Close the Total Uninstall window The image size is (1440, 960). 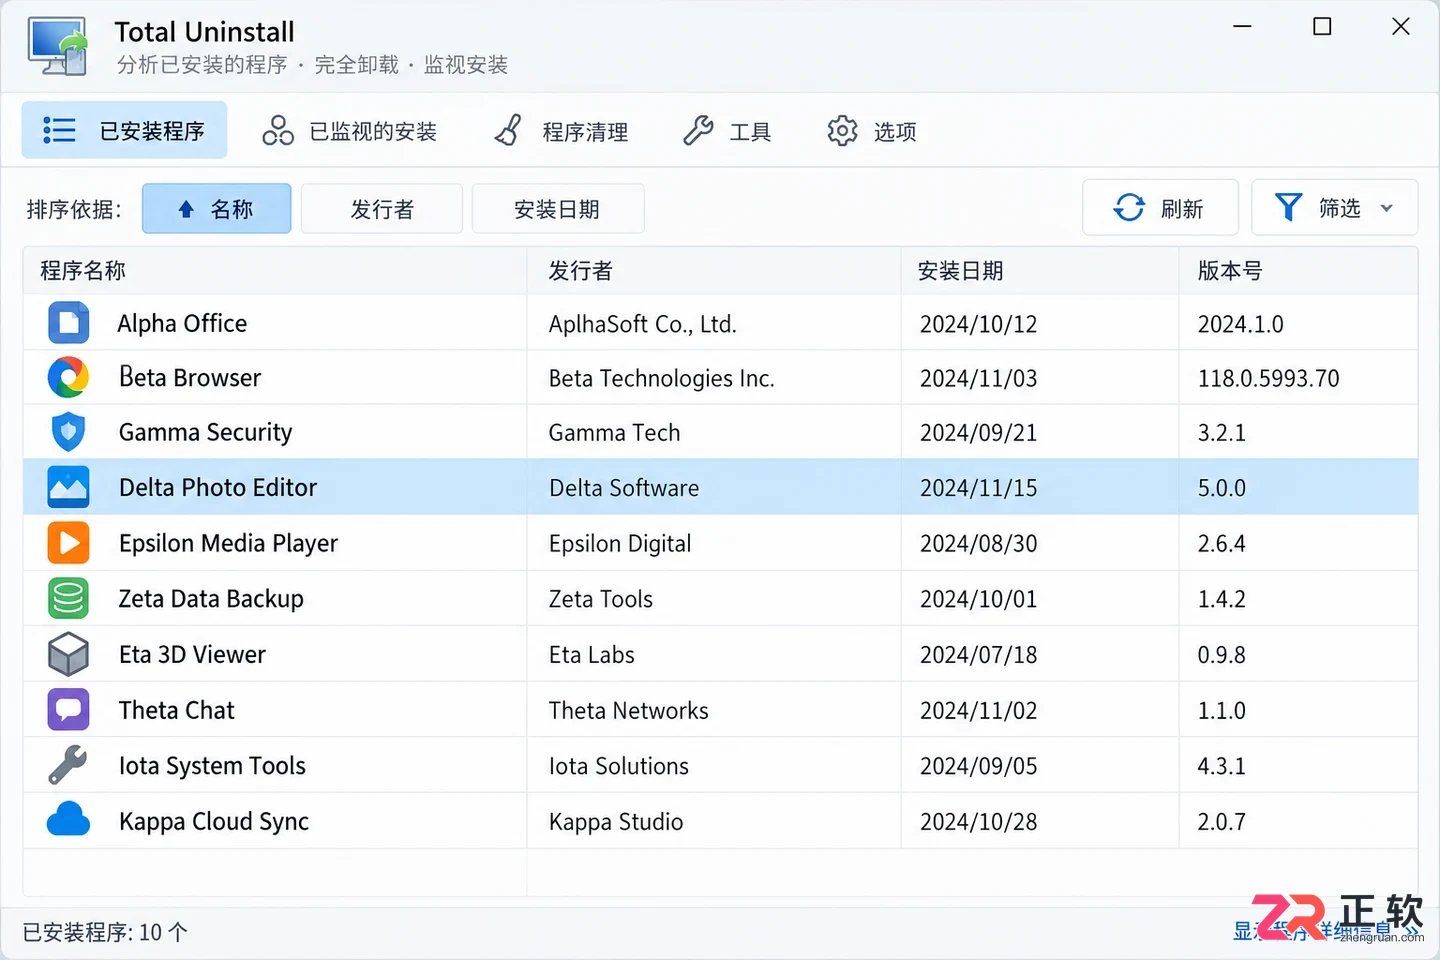point(1400,26)
